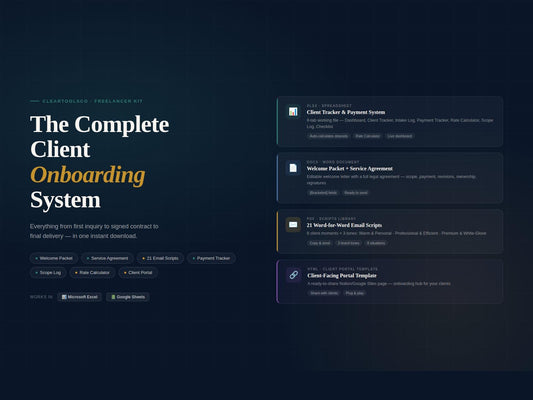The height and width of the screenshot is (400, 533).
Task: Click the chain link portal icon
Action: tap(294, 275)
